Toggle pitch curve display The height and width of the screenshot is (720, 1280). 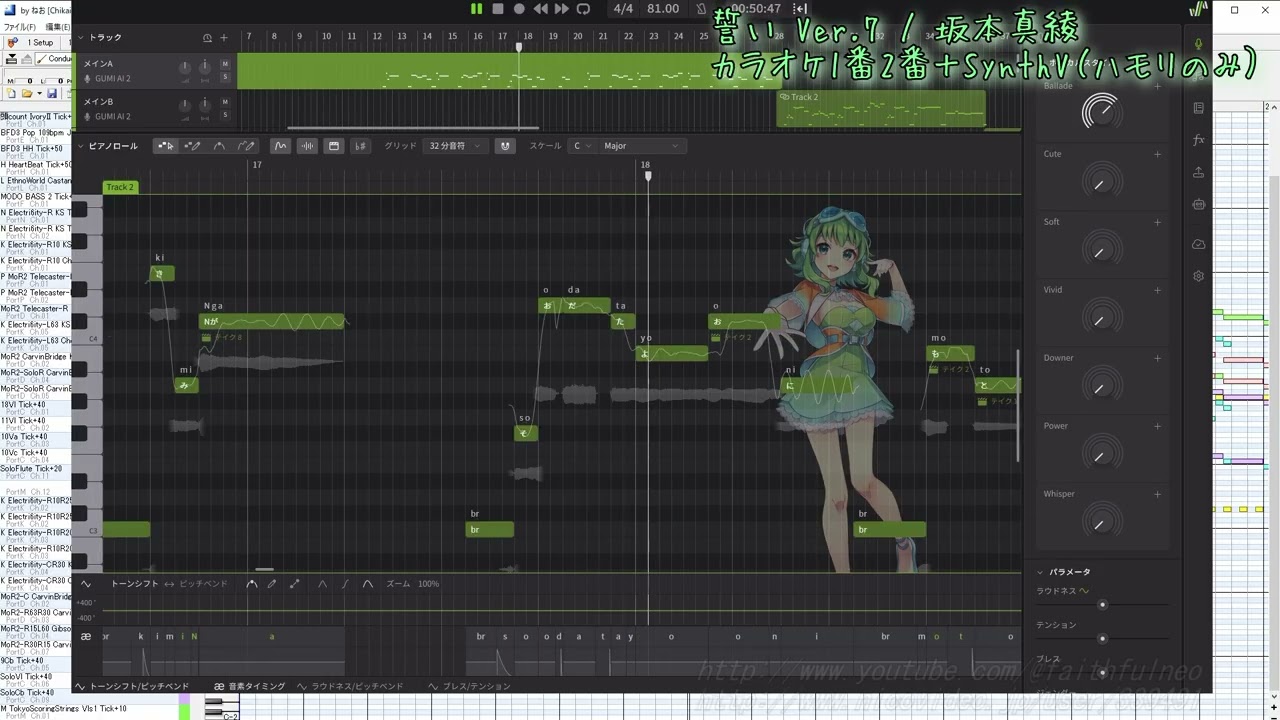[x=280, y=146]
